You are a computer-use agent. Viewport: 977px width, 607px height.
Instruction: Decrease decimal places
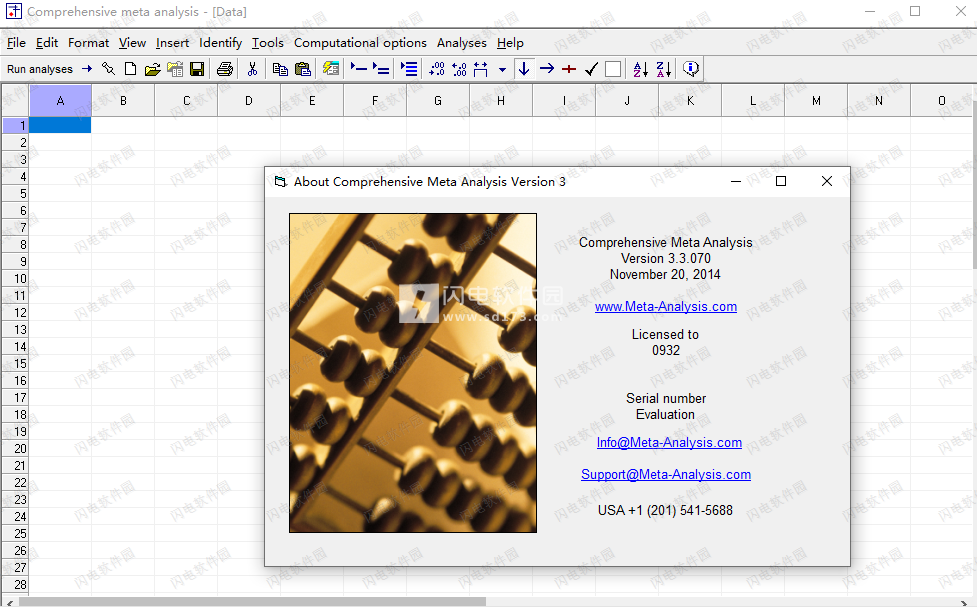click(x=459, y=69)
